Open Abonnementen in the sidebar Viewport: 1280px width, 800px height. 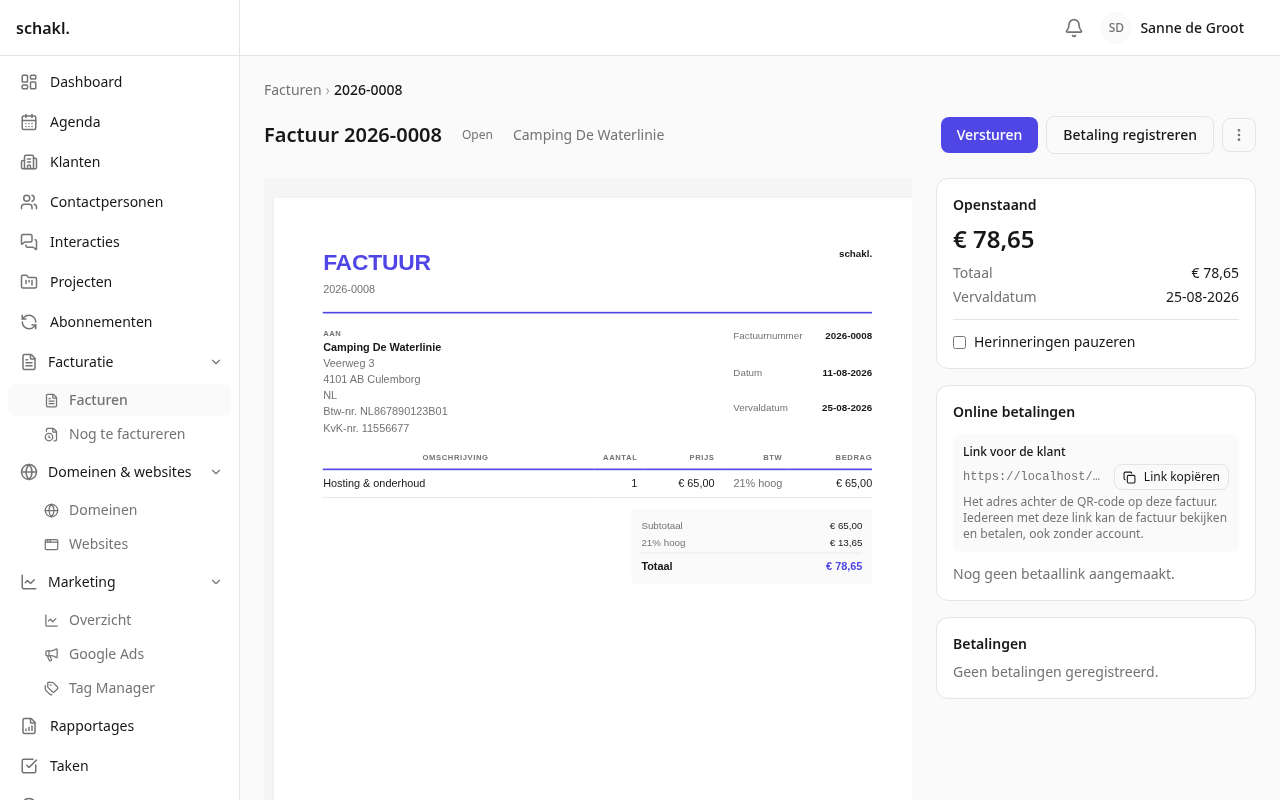point(119,322)
